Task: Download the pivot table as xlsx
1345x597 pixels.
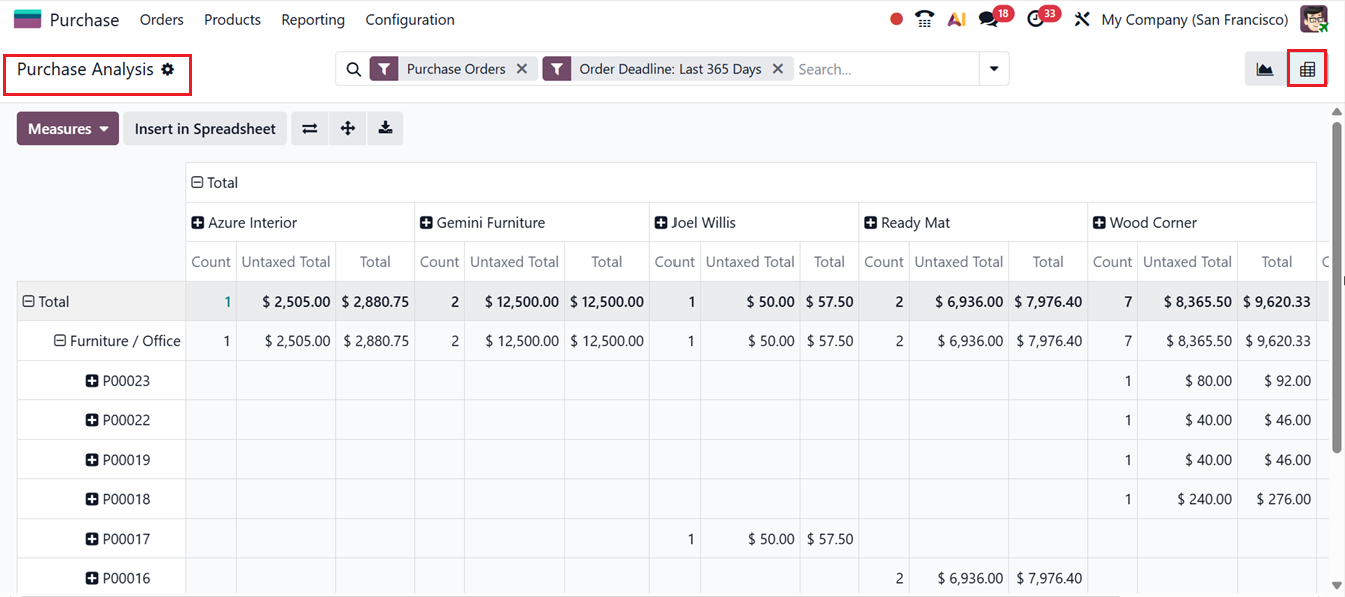Action: click(385, 129)
